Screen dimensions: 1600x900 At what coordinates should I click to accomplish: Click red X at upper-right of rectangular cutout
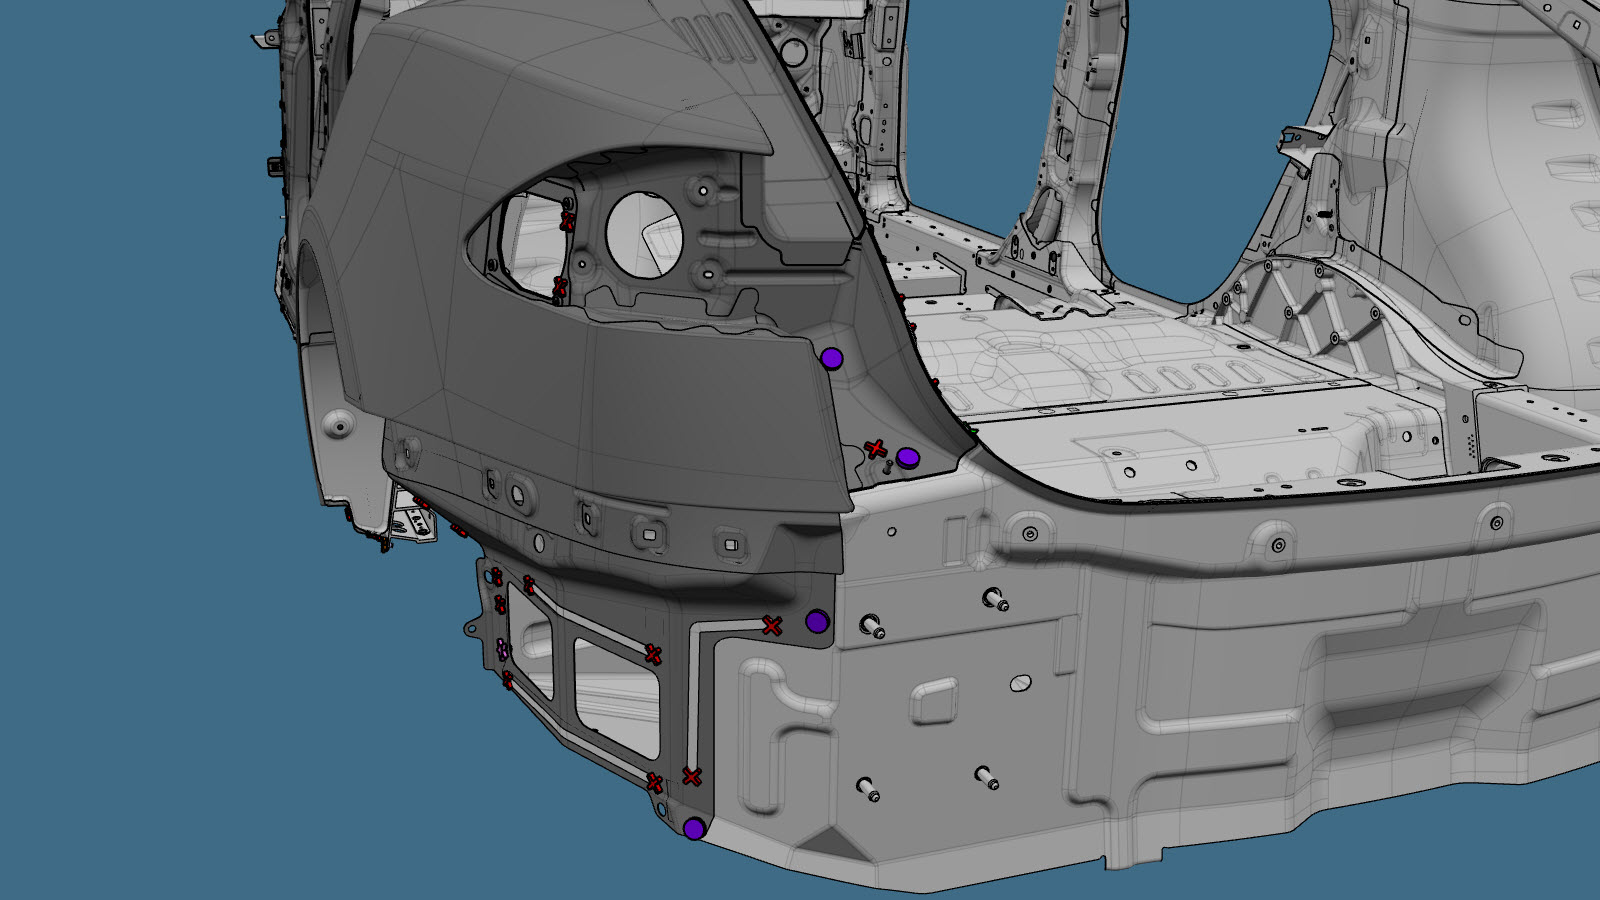[653, 655]
